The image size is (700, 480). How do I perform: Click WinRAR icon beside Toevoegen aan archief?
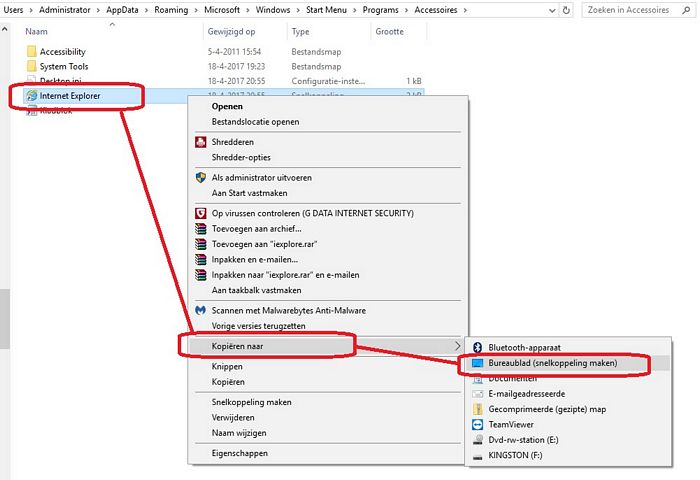pyautogui.click(x=201, y=229)
